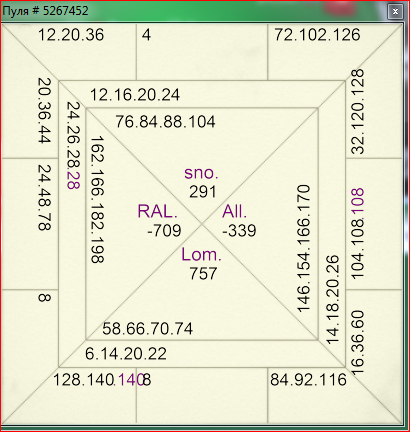The width and height of the screenshot is (410, 432).
Task: Click the 58.66.70.74 entry
Action: [x=147, y=329]
